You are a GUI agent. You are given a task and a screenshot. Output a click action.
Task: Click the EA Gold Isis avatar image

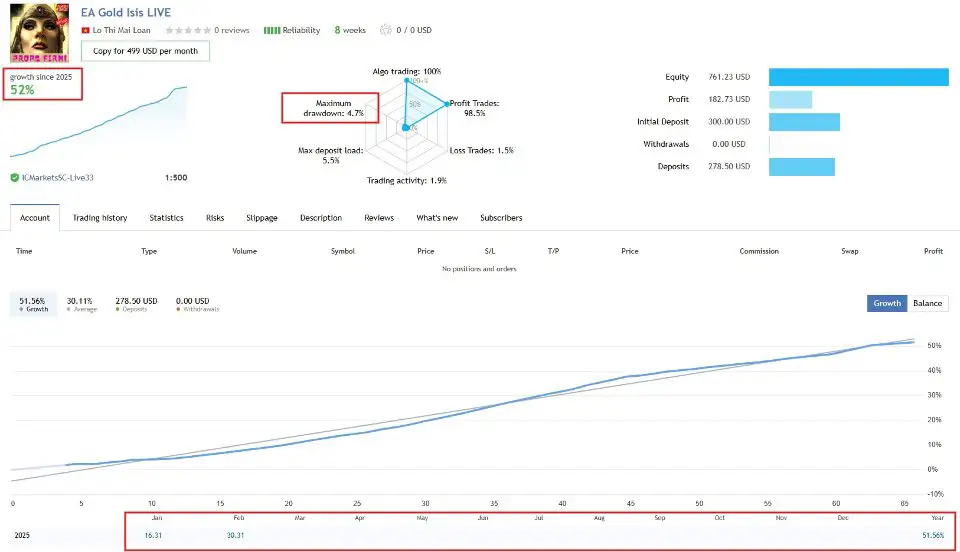39,33
